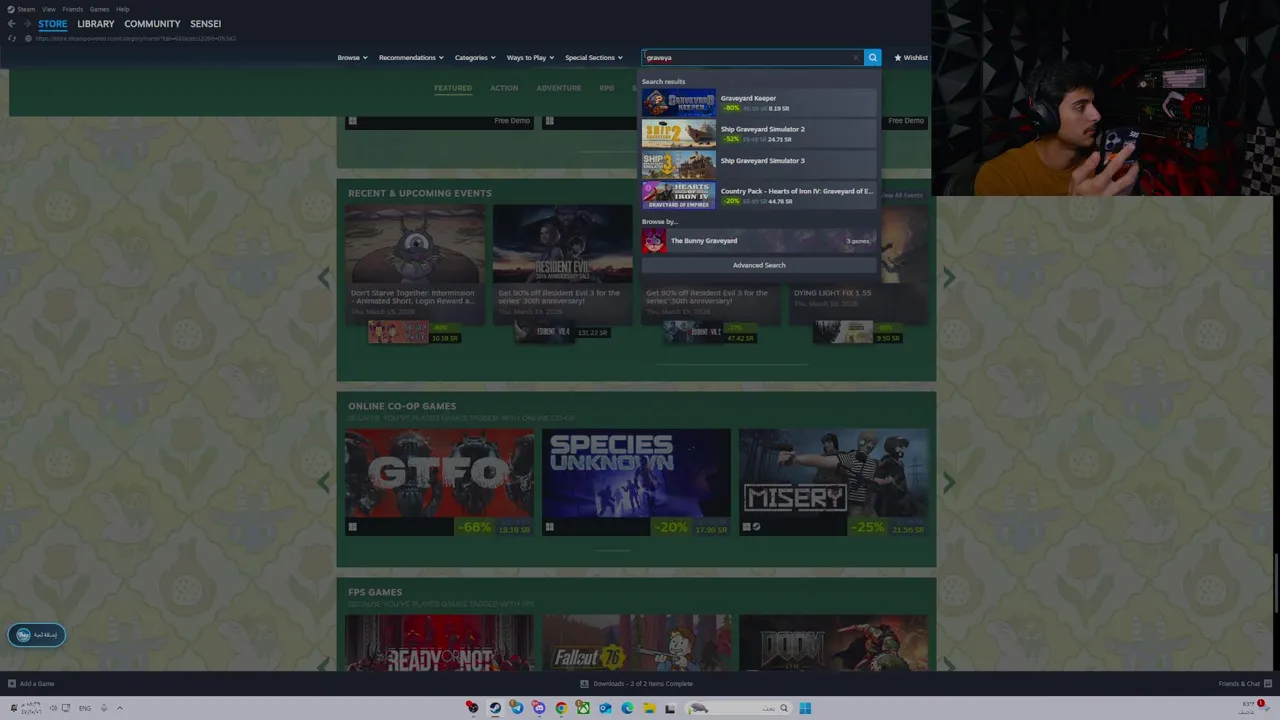
Task: Open the first Resident Evil 3 event card
Action: (x=562, y=265)
